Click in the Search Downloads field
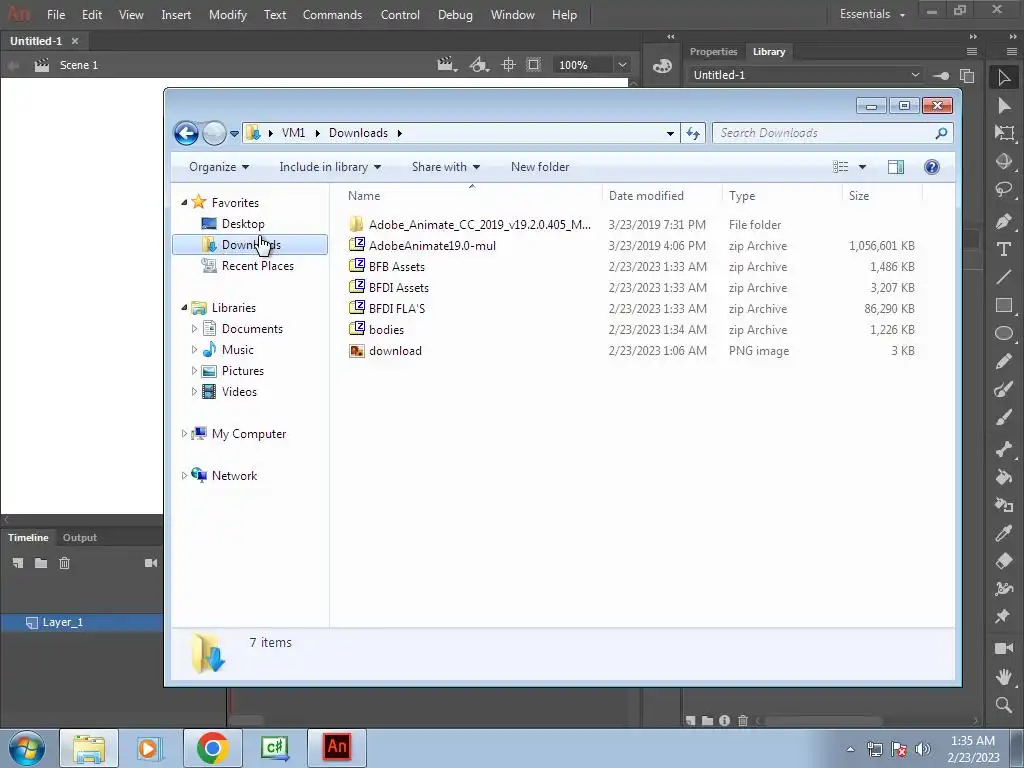The image size is (1024, 768). coord(832,133)
